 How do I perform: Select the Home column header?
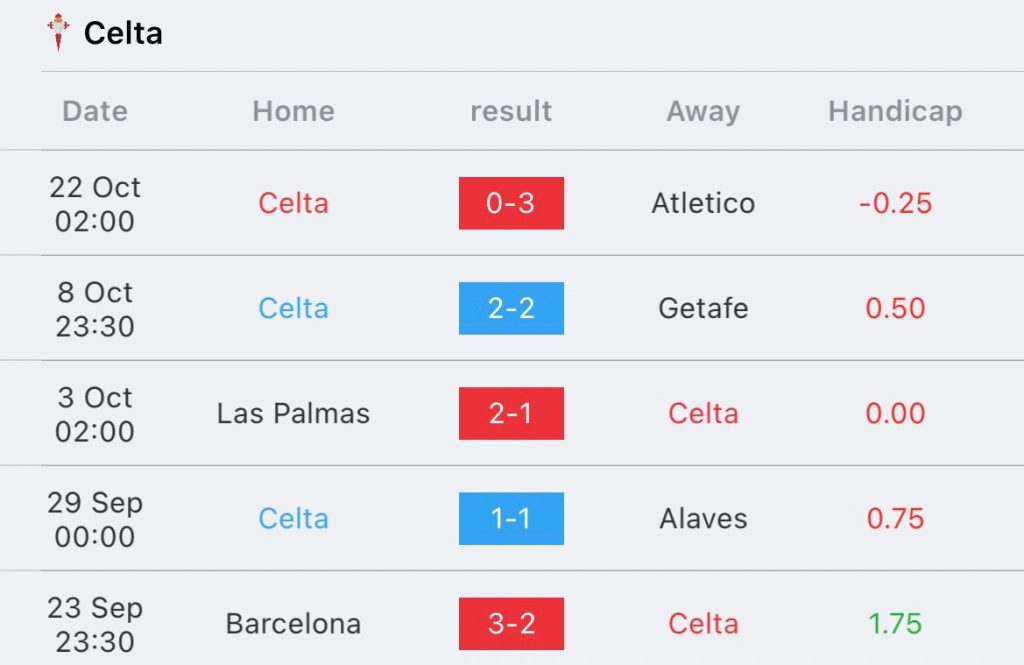tap(293, 111)
